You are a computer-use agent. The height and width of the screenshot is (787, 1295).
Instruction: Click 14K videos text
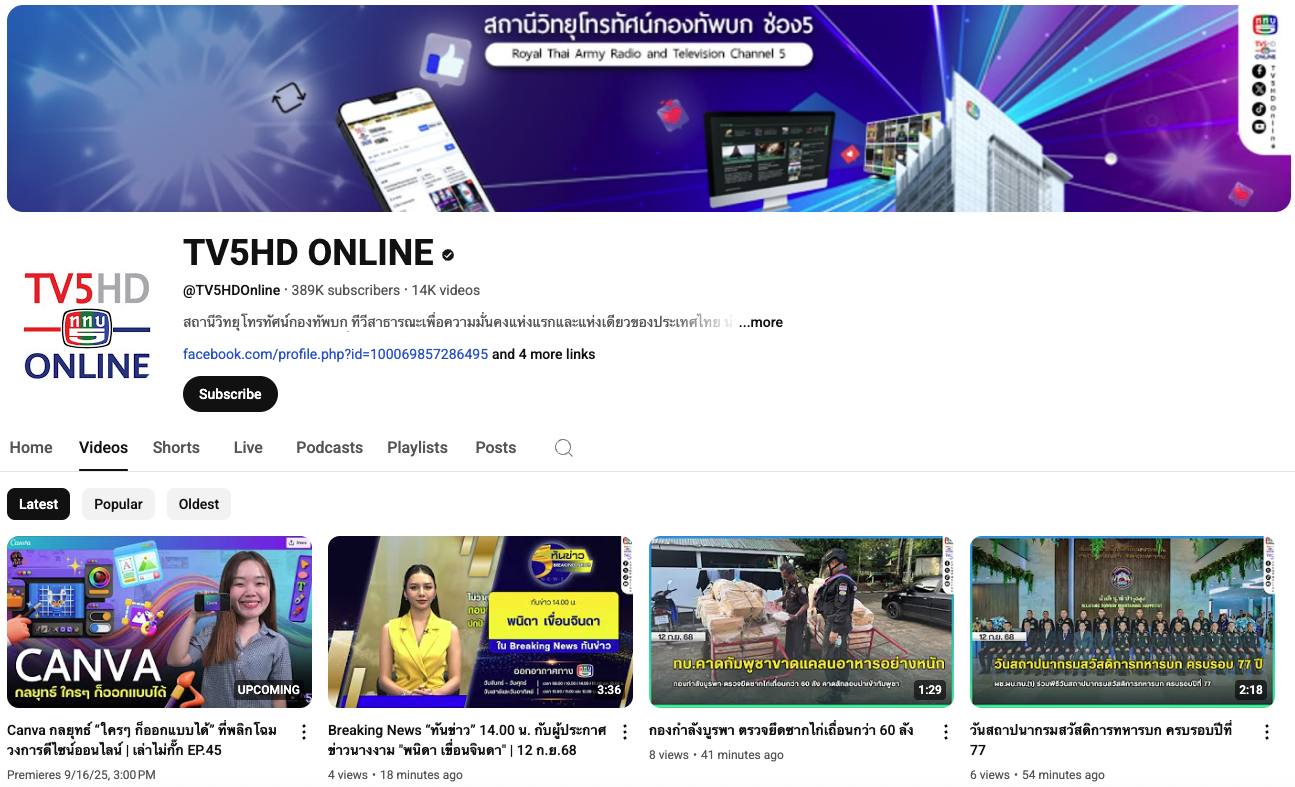[x=446, y=290]
